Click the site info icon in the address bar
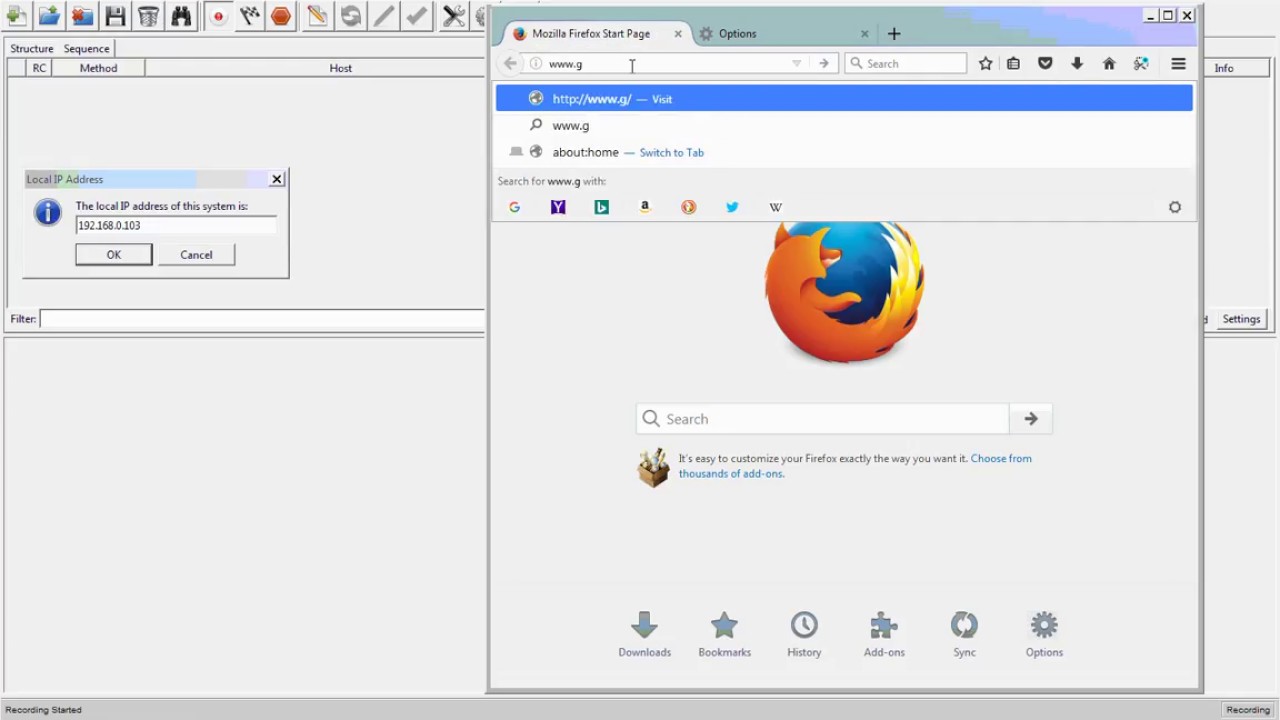 (x=536, y=63)
